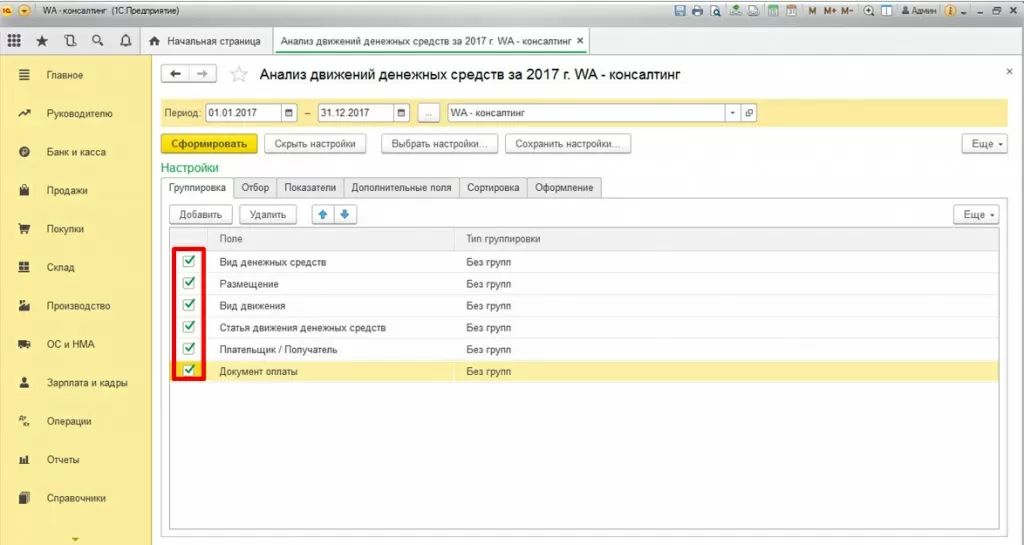Click the start date field 01.01.2017
1024x545 pixels.
tap(244, 113)
